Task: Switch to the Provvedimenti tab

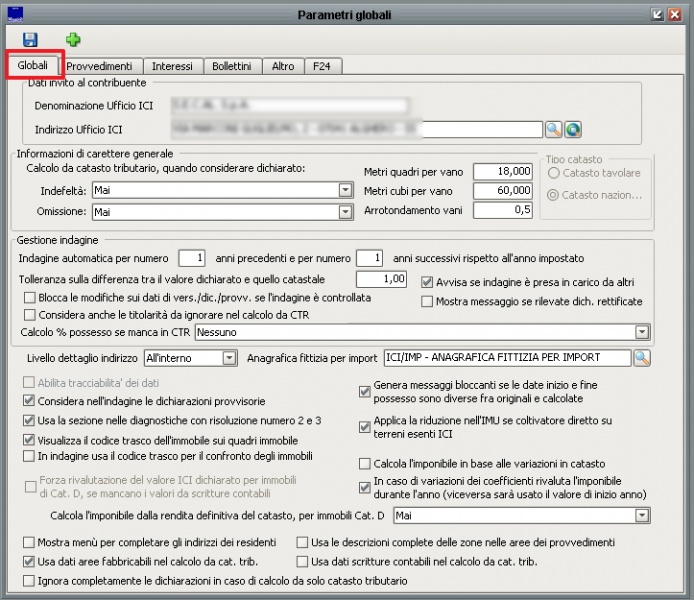Action: click(99, 66)
